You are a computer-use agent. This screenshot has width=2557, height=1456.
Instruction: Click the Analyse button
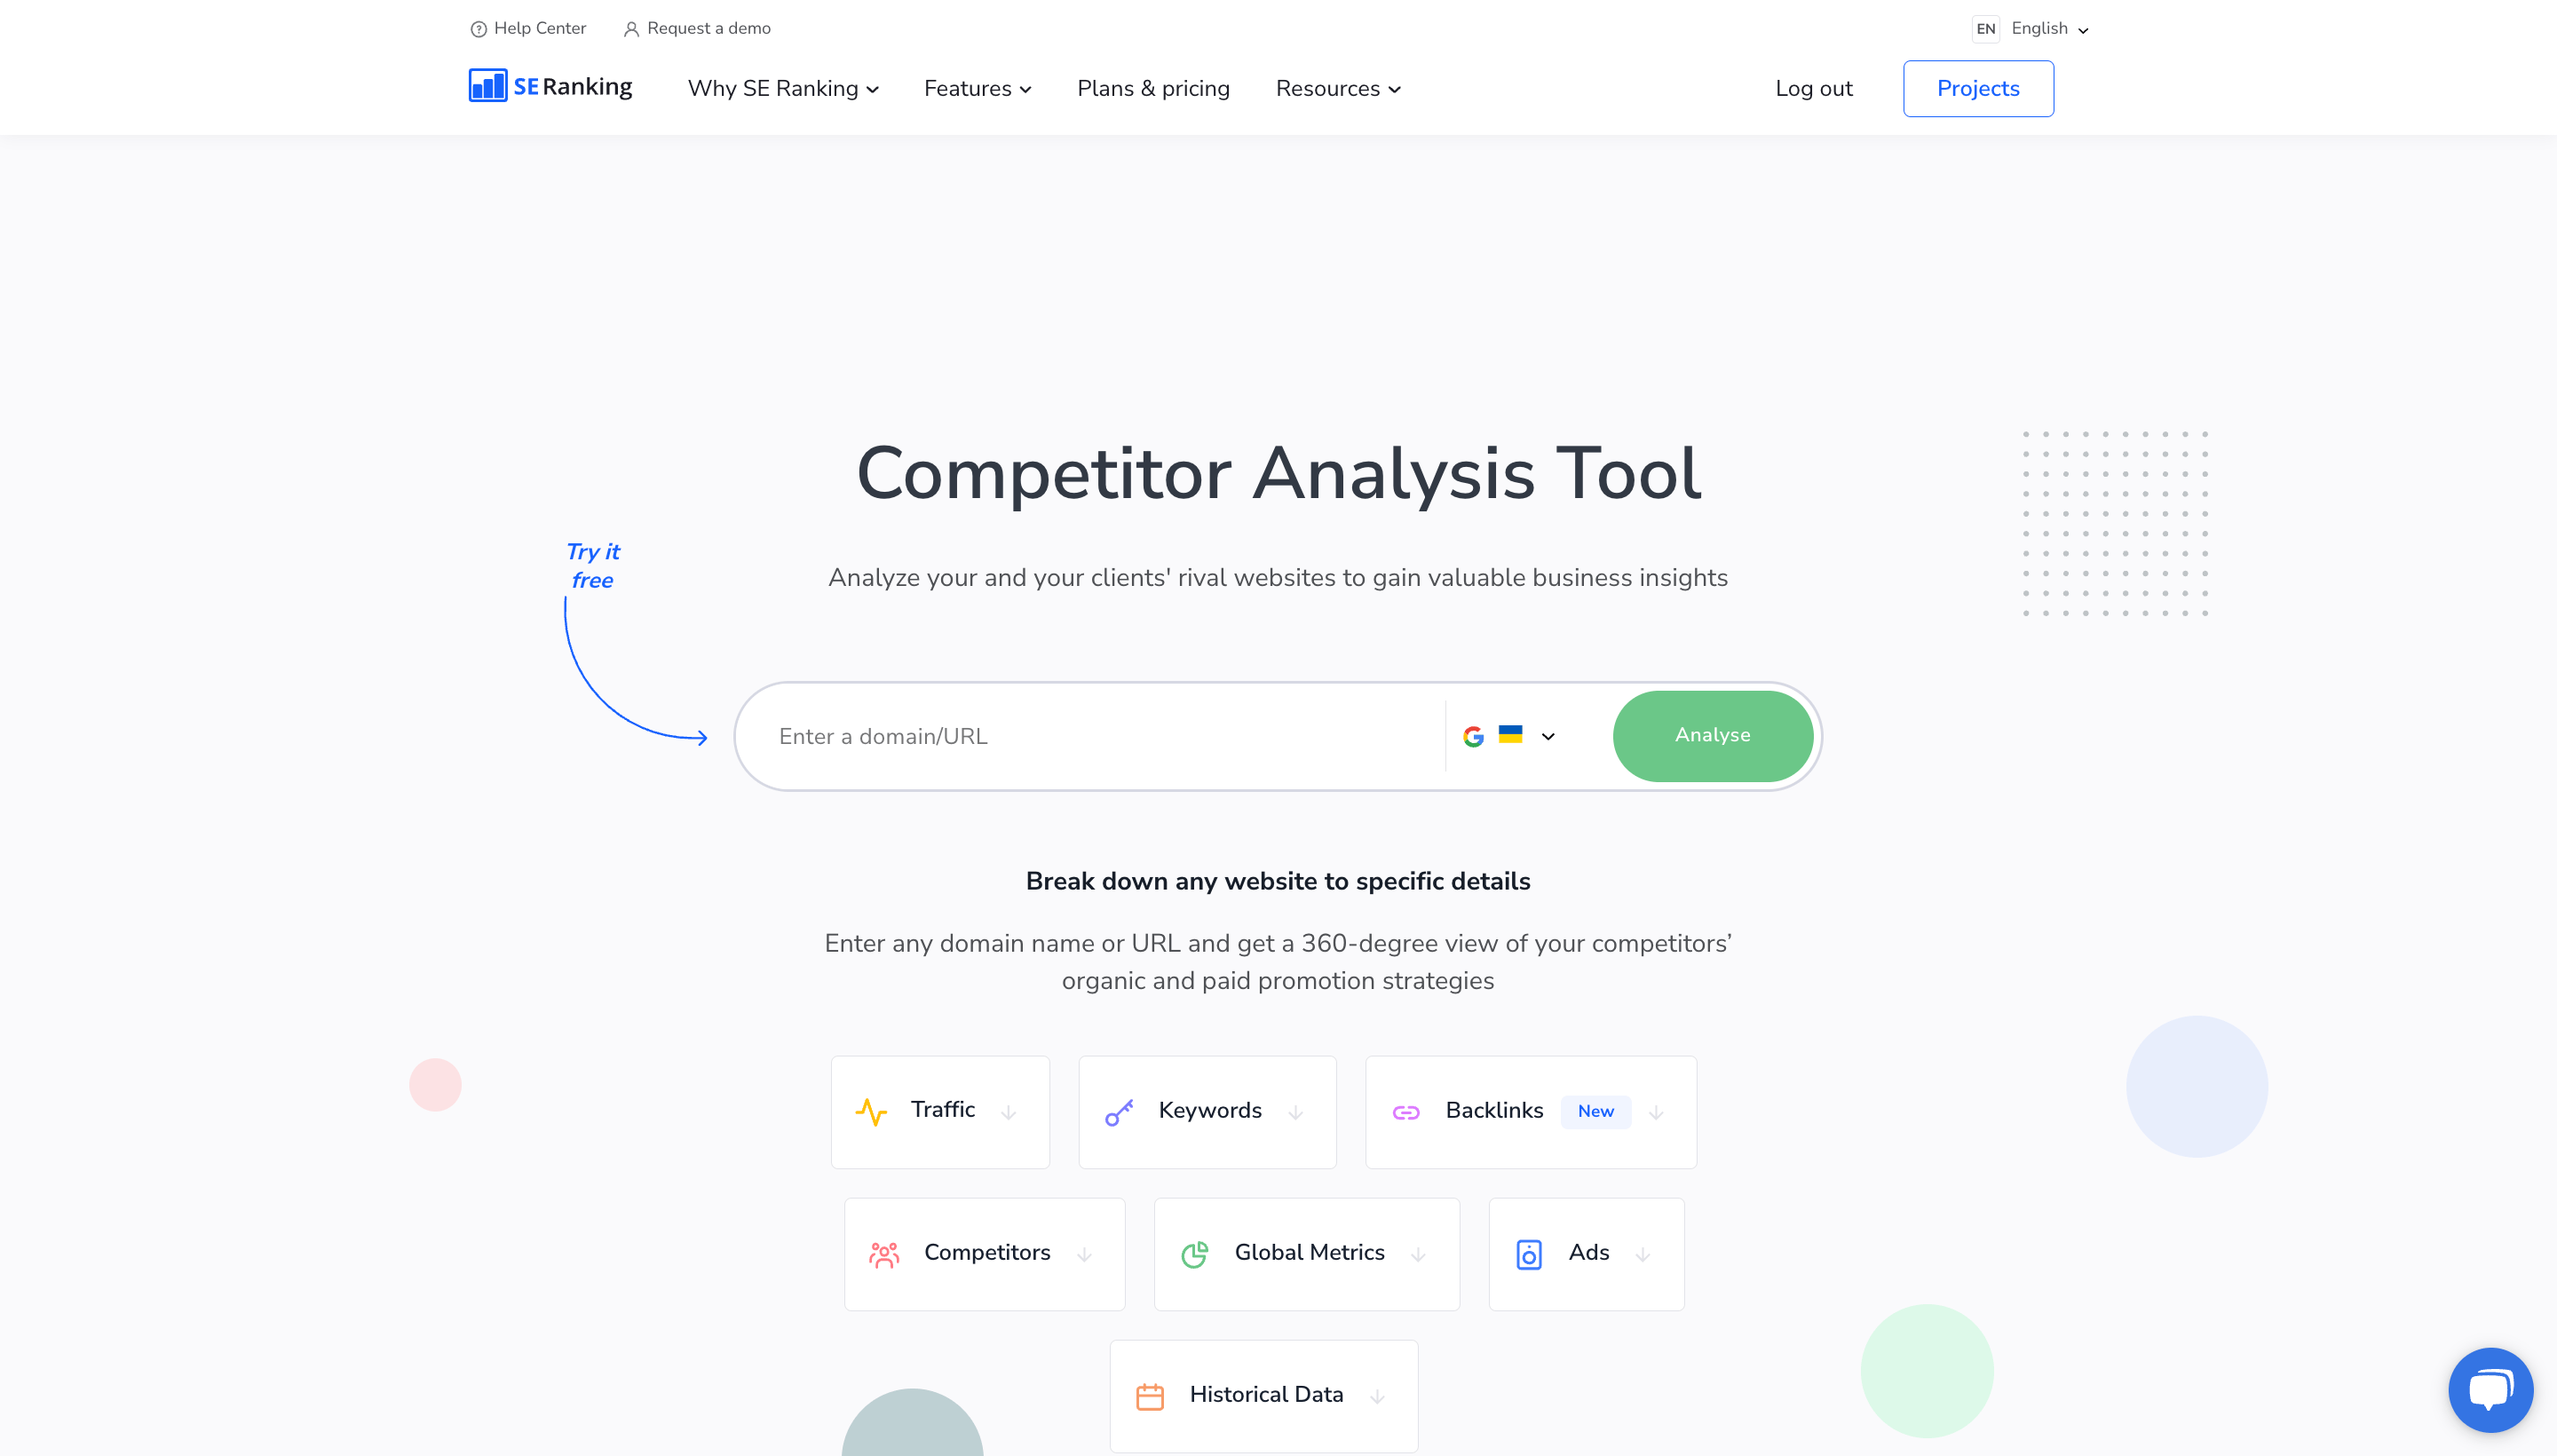[1713, 736]
